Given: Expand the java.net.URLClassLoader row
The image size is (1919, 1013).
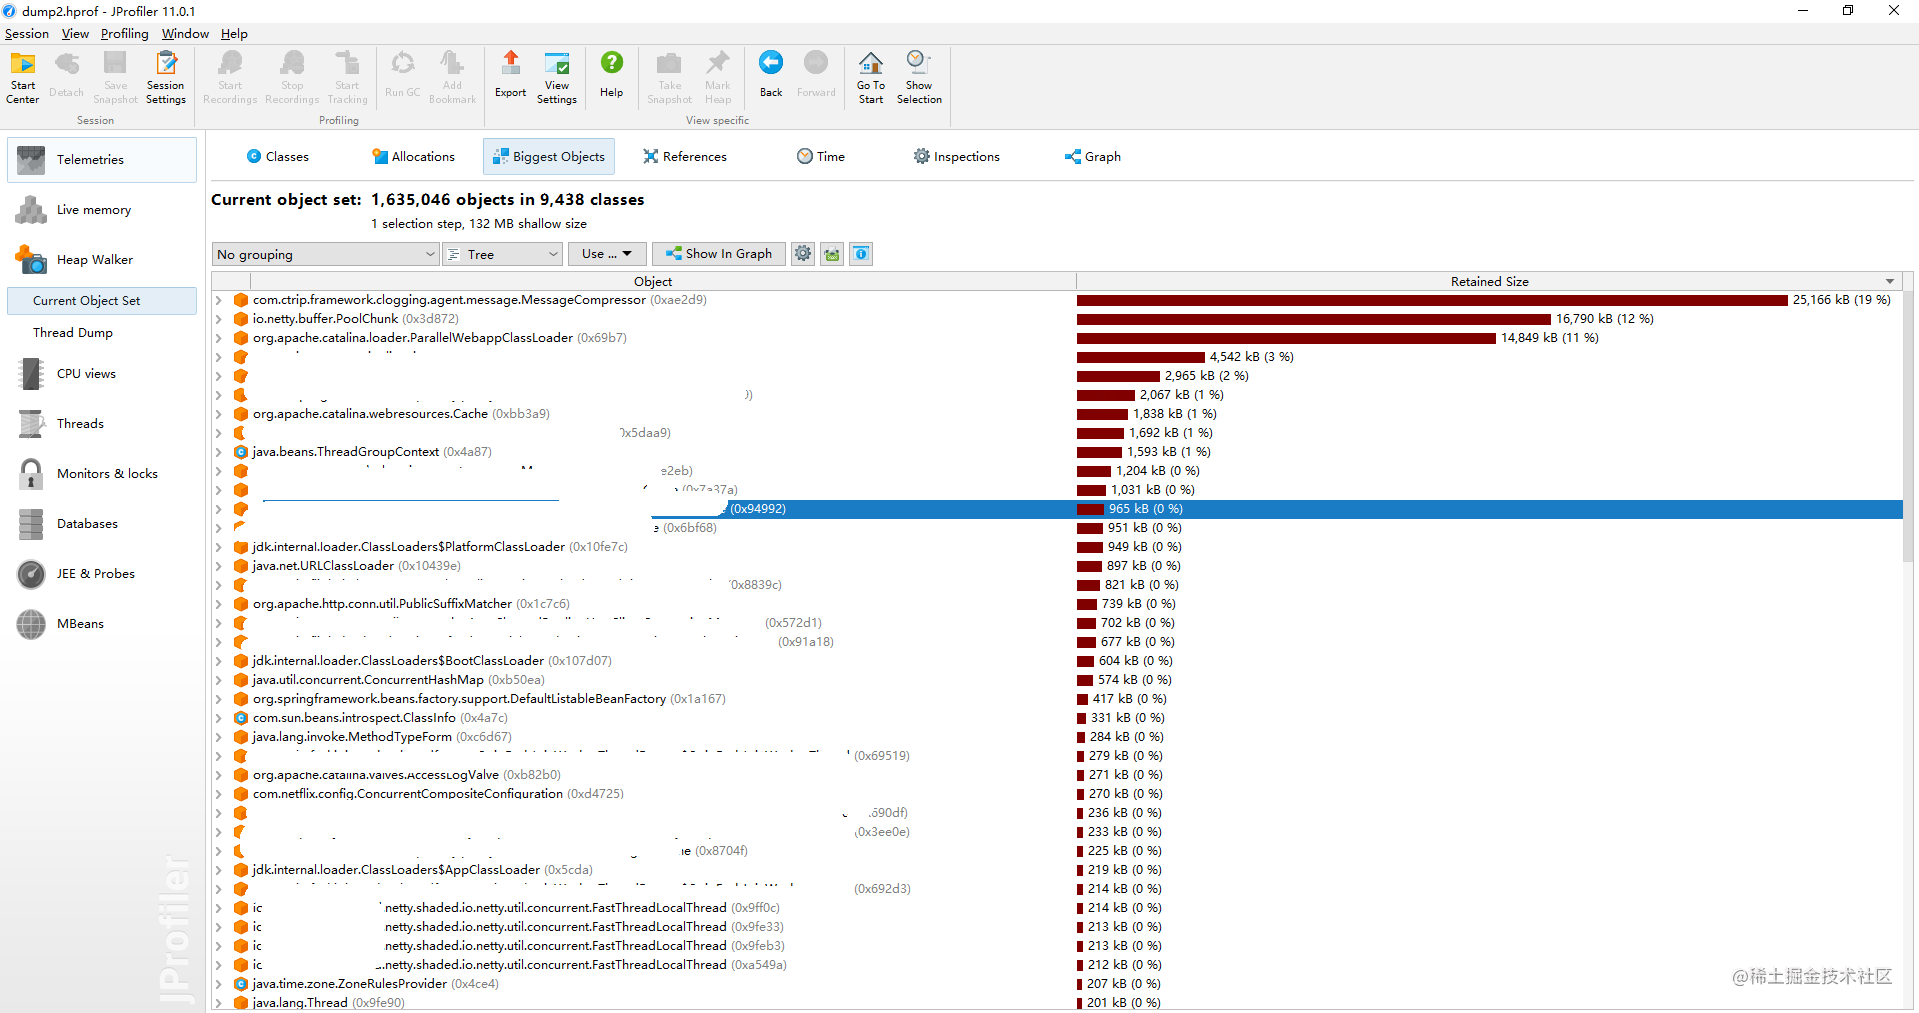Looking at the screenshot, I should pyautogui.click(x=218, y=566).
